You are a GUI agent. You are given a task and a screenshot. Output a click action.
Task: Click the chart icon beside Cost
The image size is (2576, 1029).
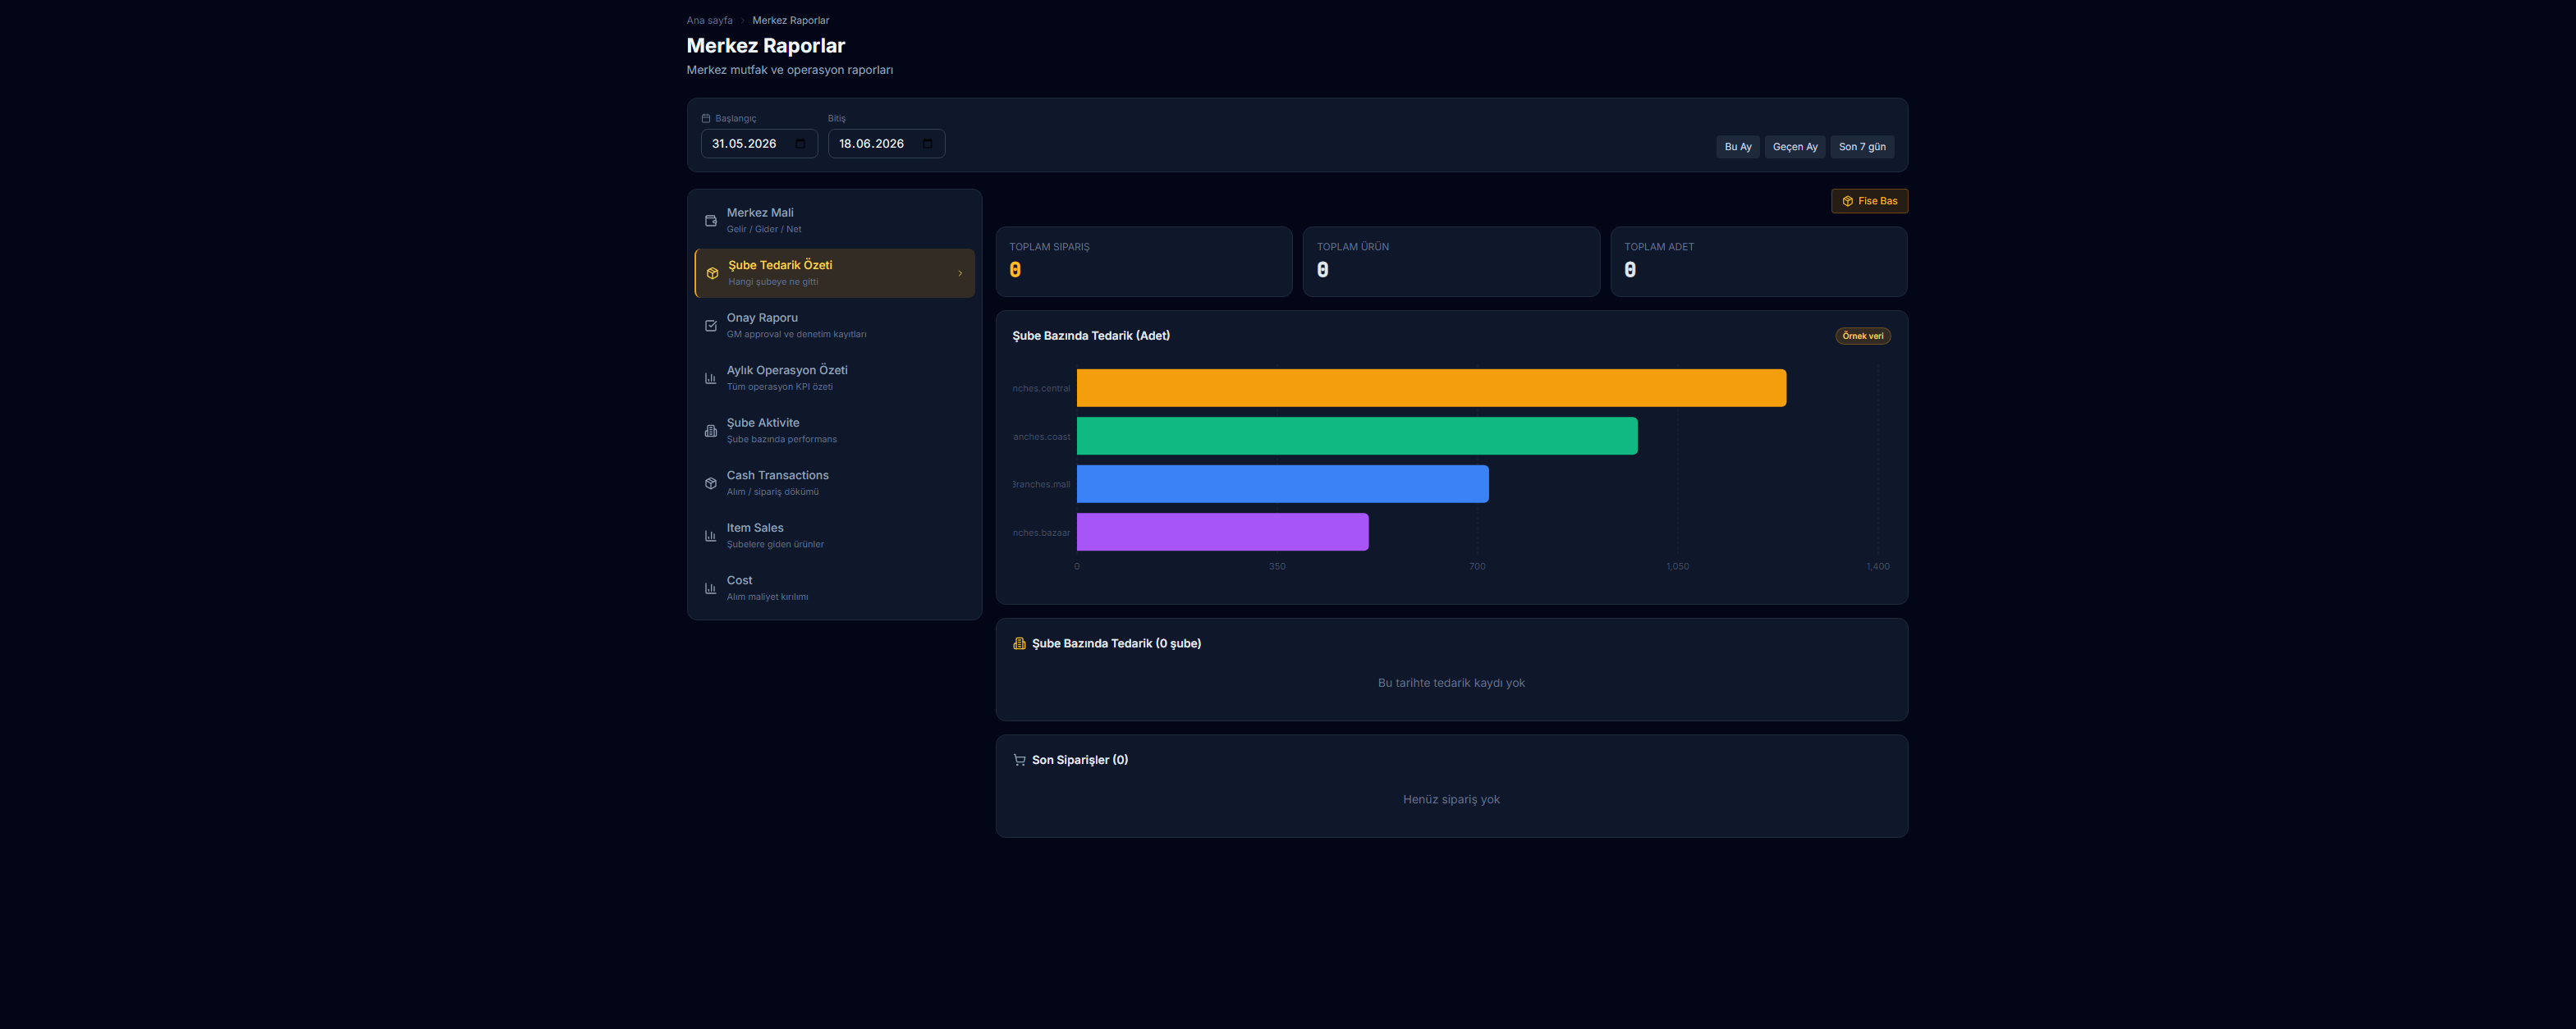[x=710, y=588]
